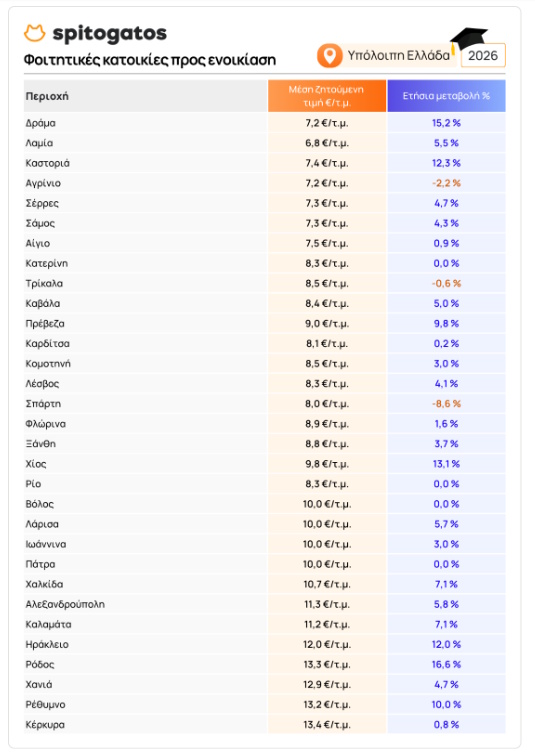Viewport: 535px width, 755px height.
Task: Select the 2026 year badge
Action: [x=483, y=55]
